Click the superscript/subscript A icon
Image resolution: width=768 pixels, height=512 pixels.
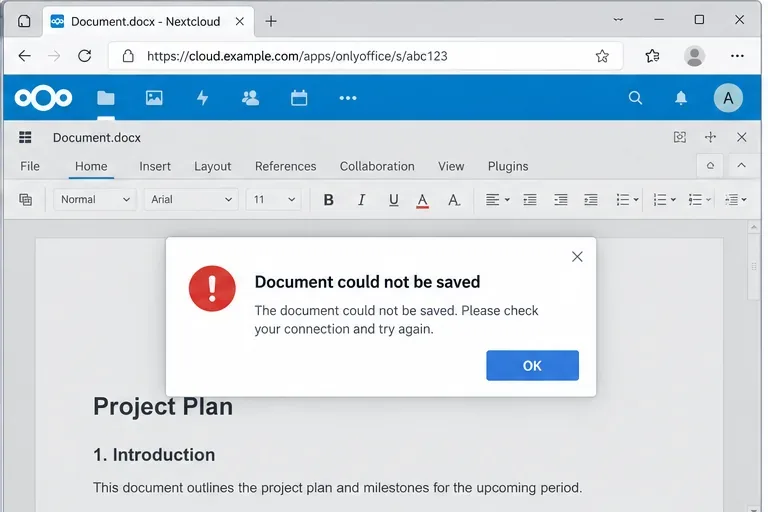coord(454,199)
